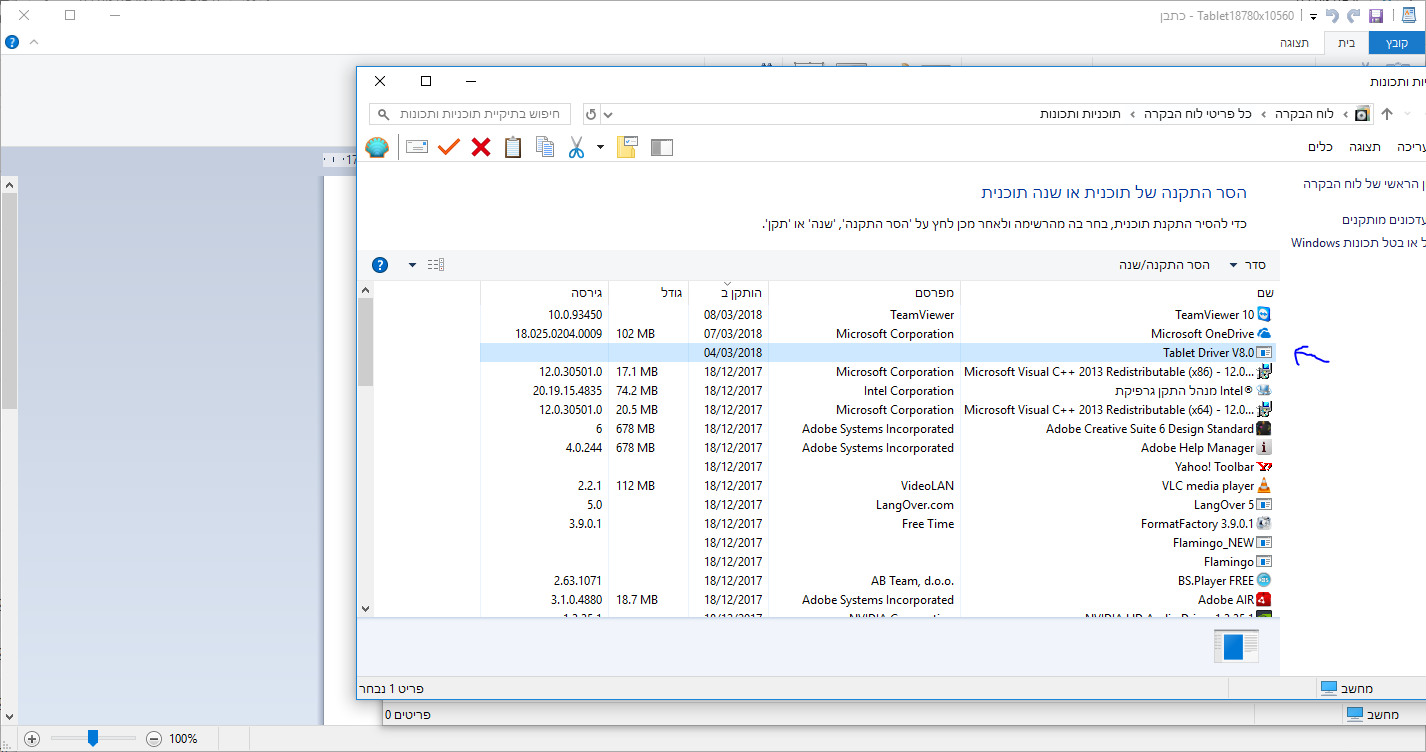Click the WordPad zoom slider handle
Image resolution: width=1426 pixels, height=752 pixels.
coord(93,738)
